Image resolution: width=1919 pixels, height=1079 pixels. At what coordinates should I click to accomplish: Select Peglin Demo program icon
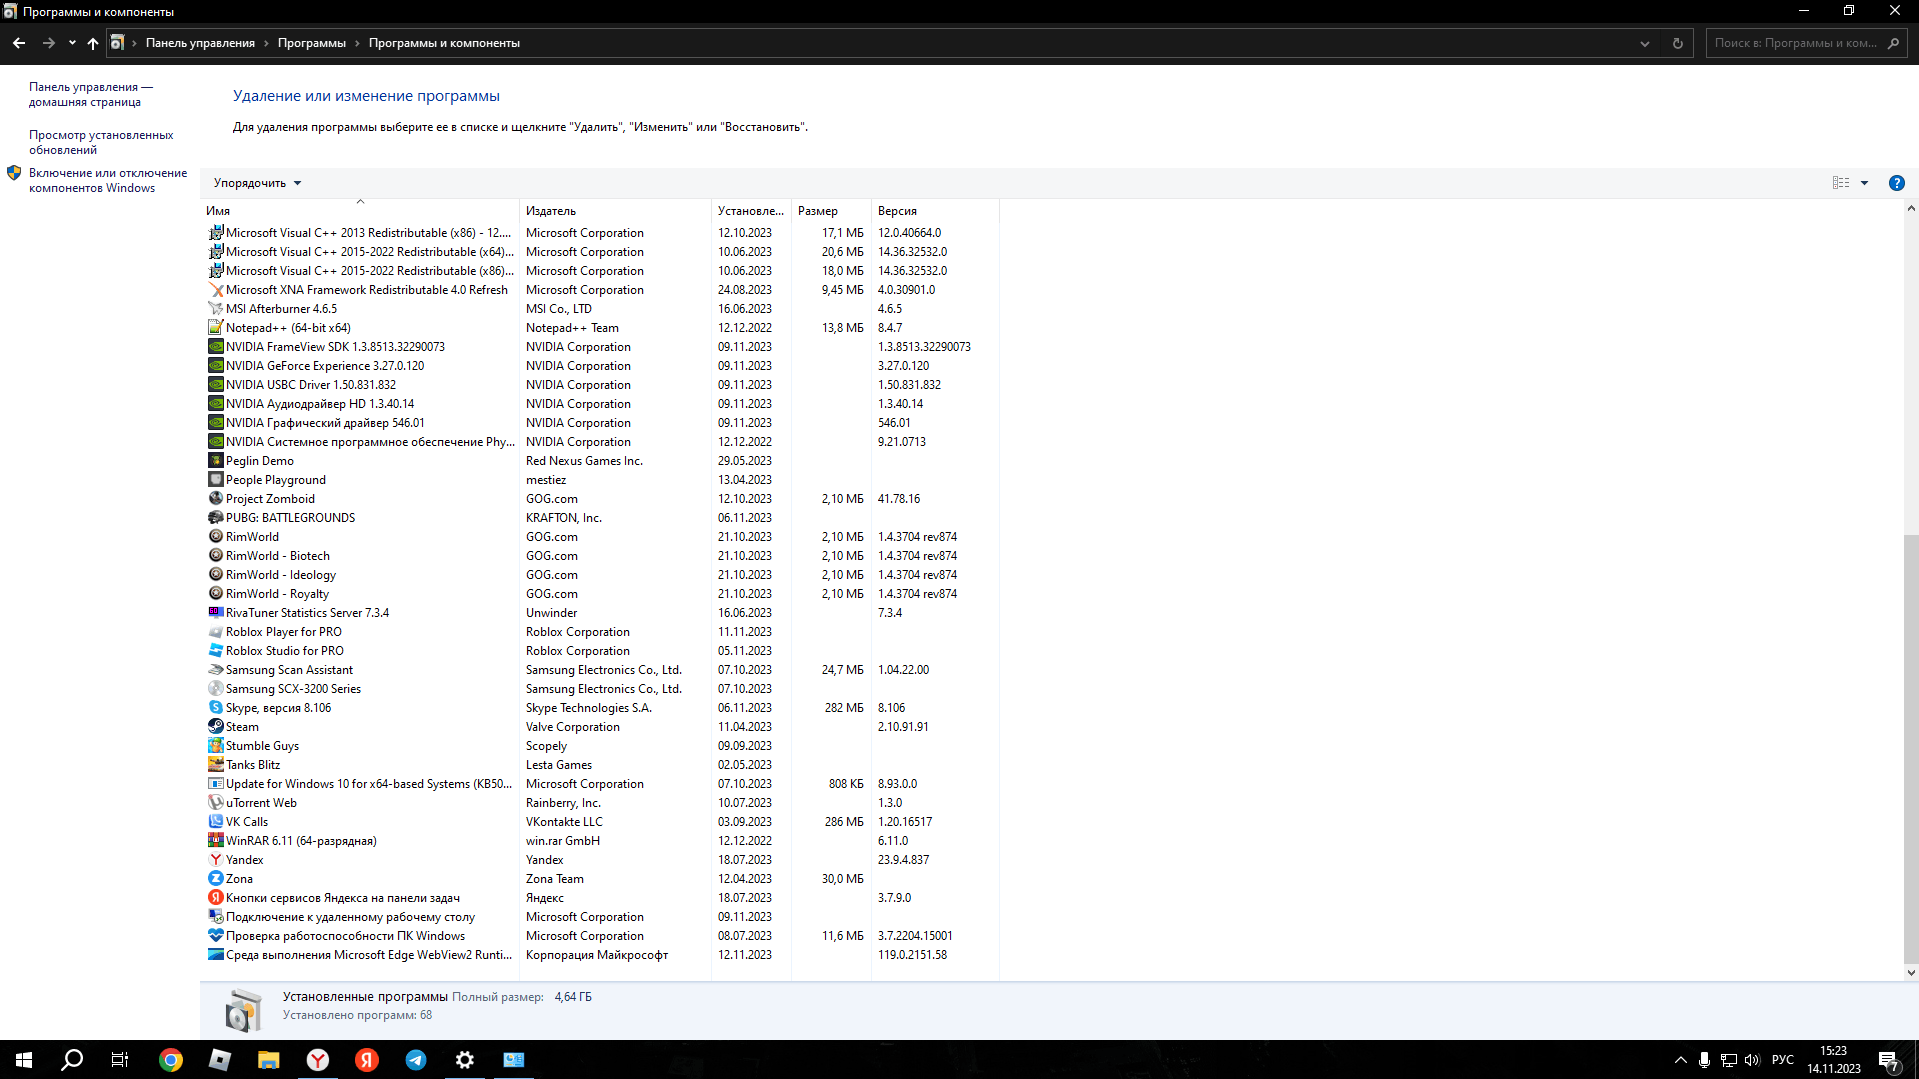[215, 461]
